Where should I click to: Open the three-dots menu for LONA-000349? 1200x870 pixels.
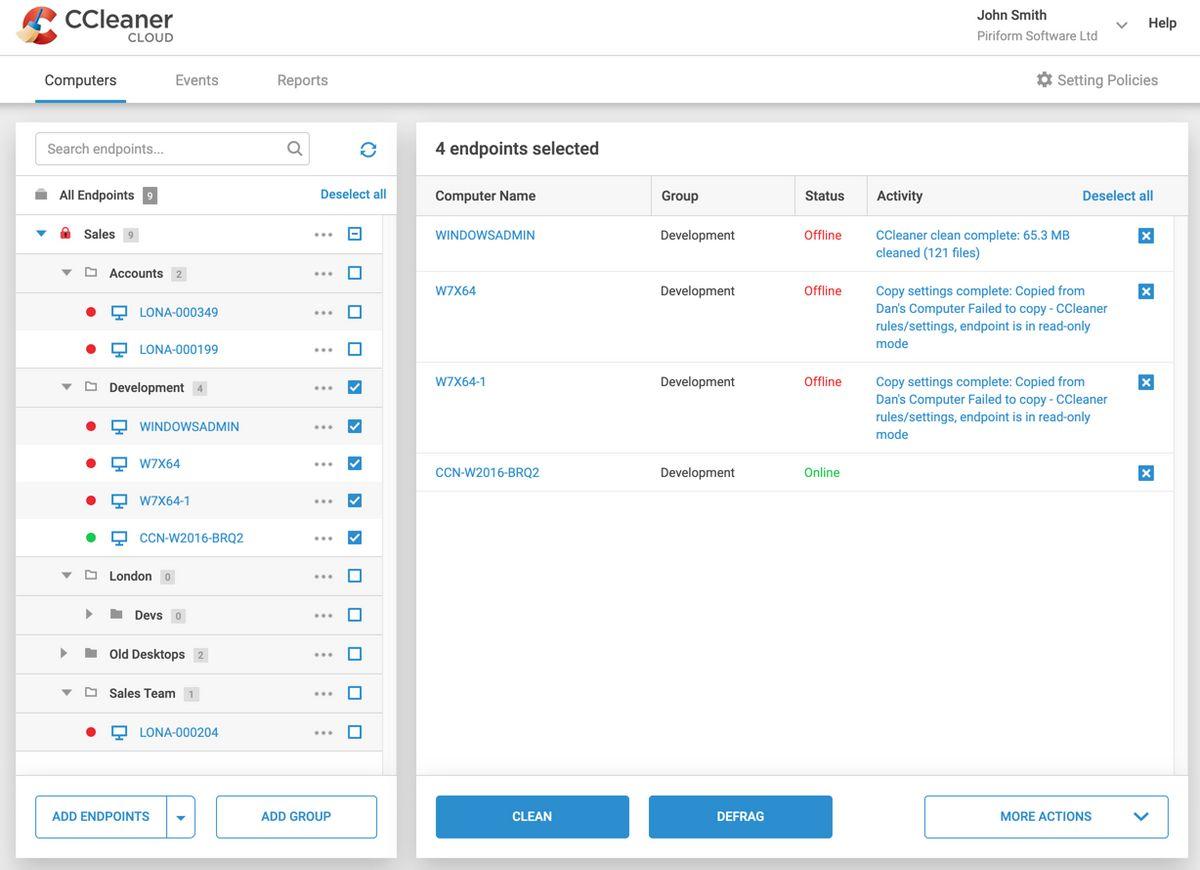(323, 313)
